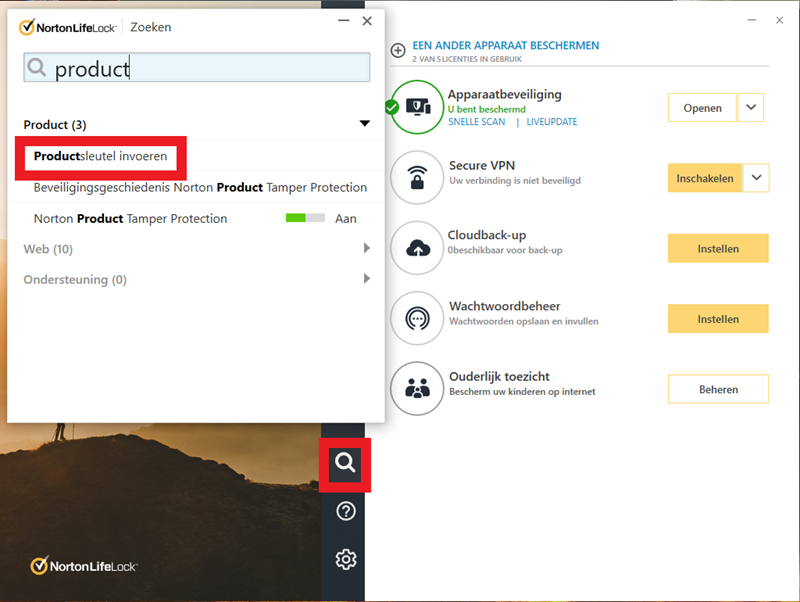Click the plus icon to protect another device

398,51
